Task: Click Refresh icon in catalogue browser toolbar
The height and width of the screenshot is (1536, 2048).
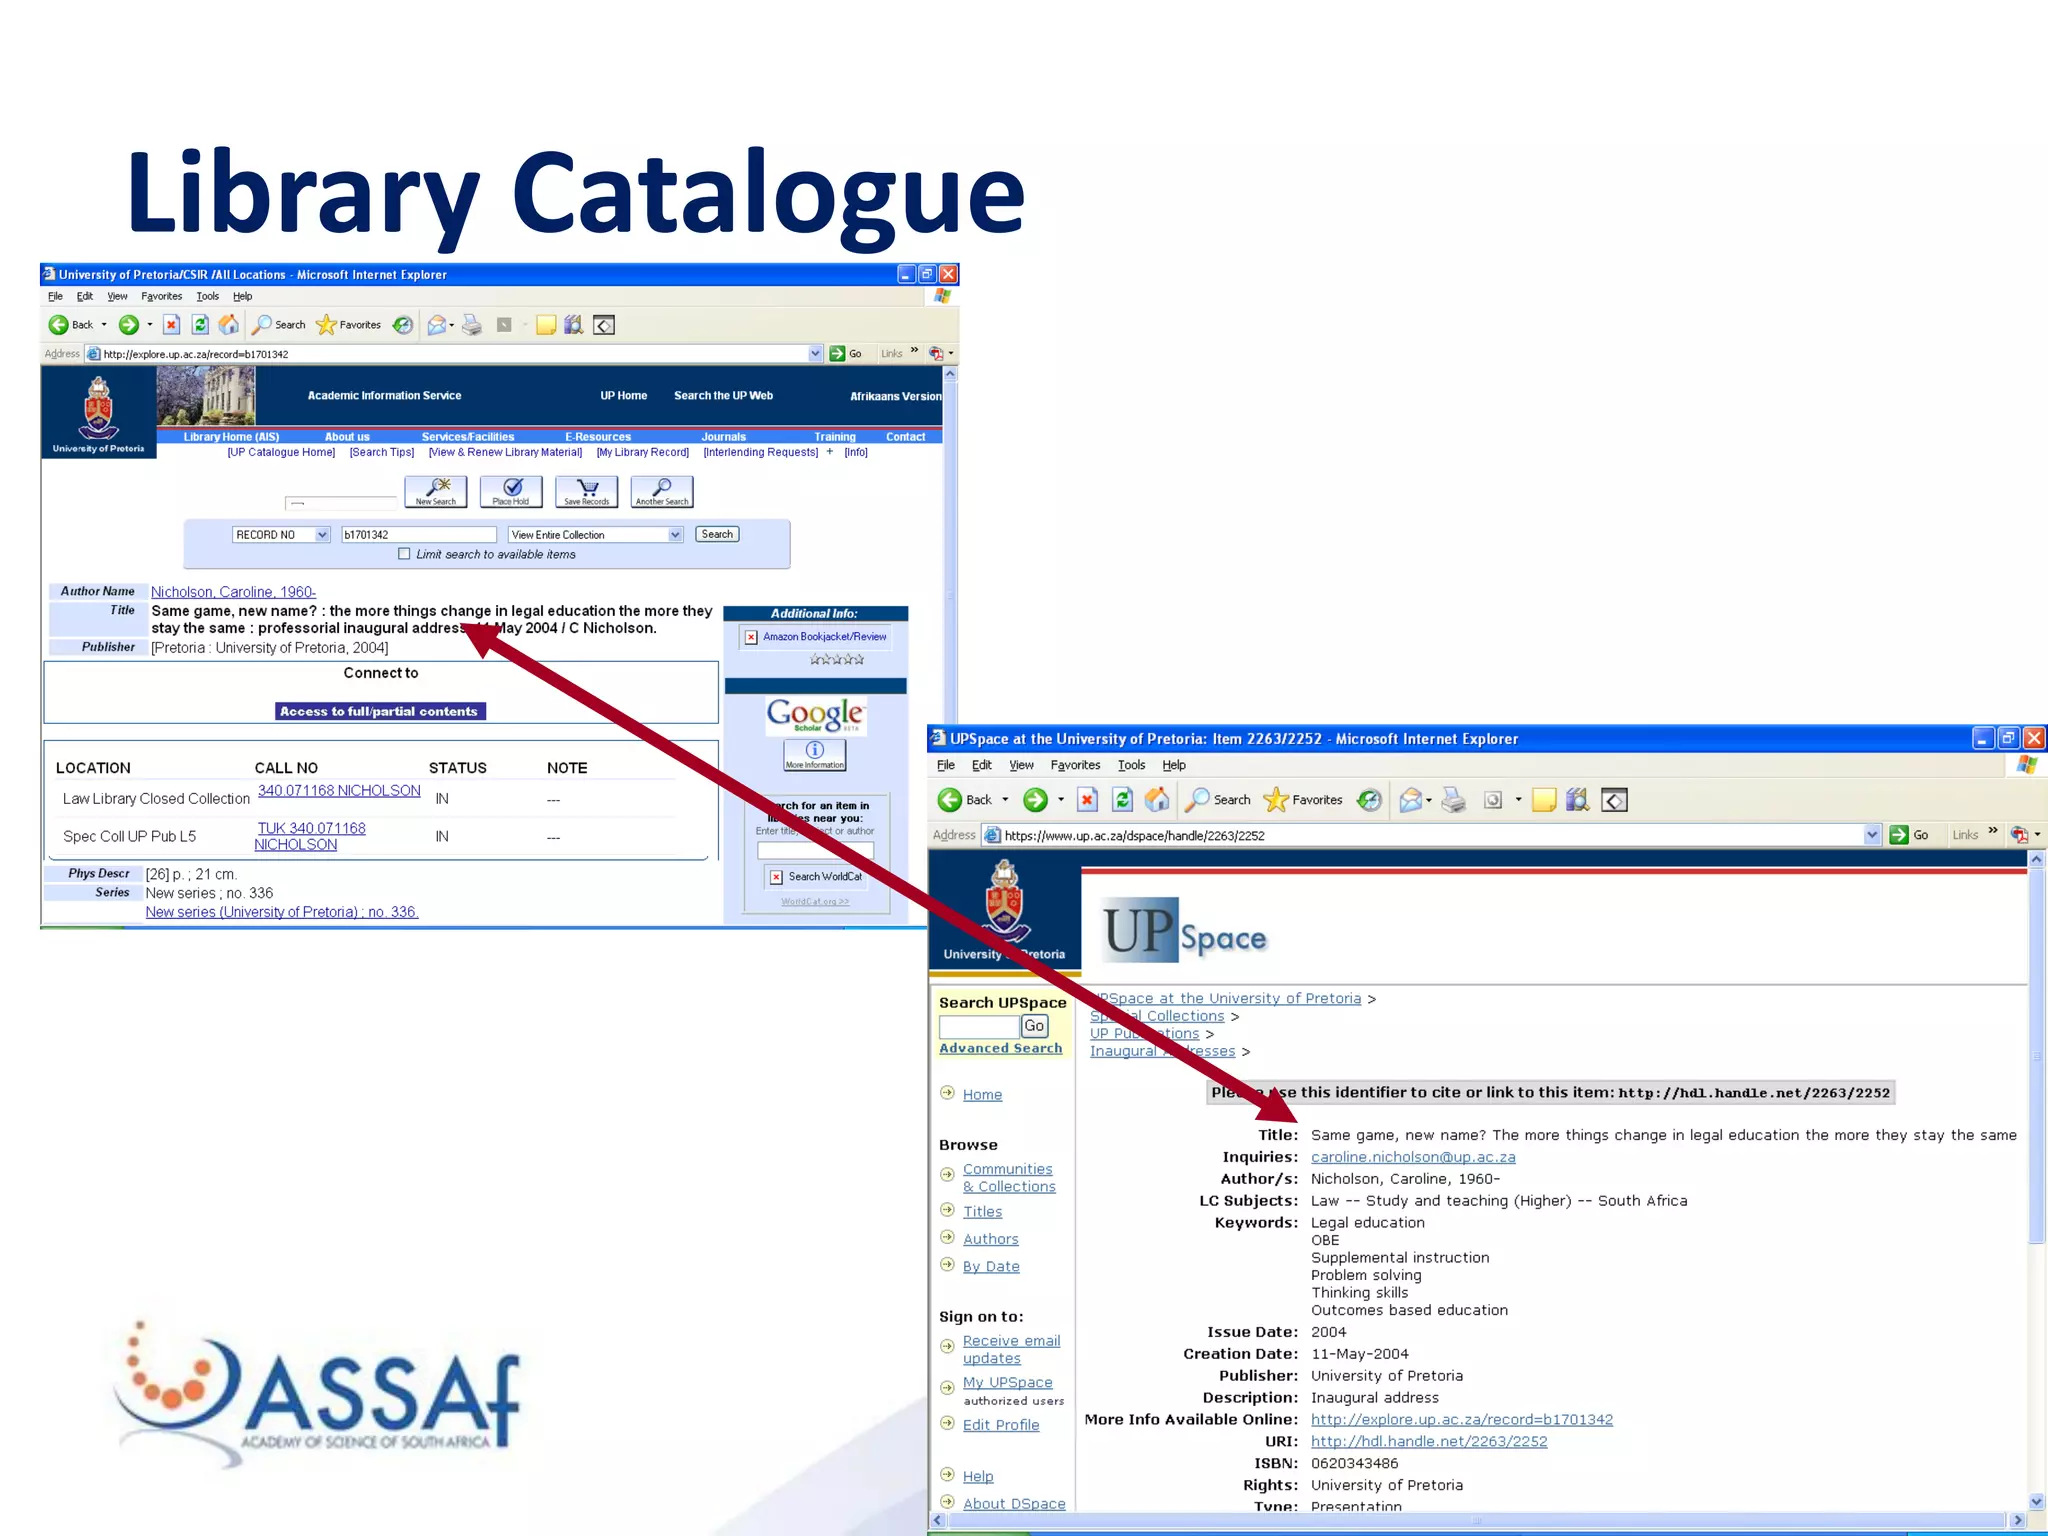Action: coord(200,325)
